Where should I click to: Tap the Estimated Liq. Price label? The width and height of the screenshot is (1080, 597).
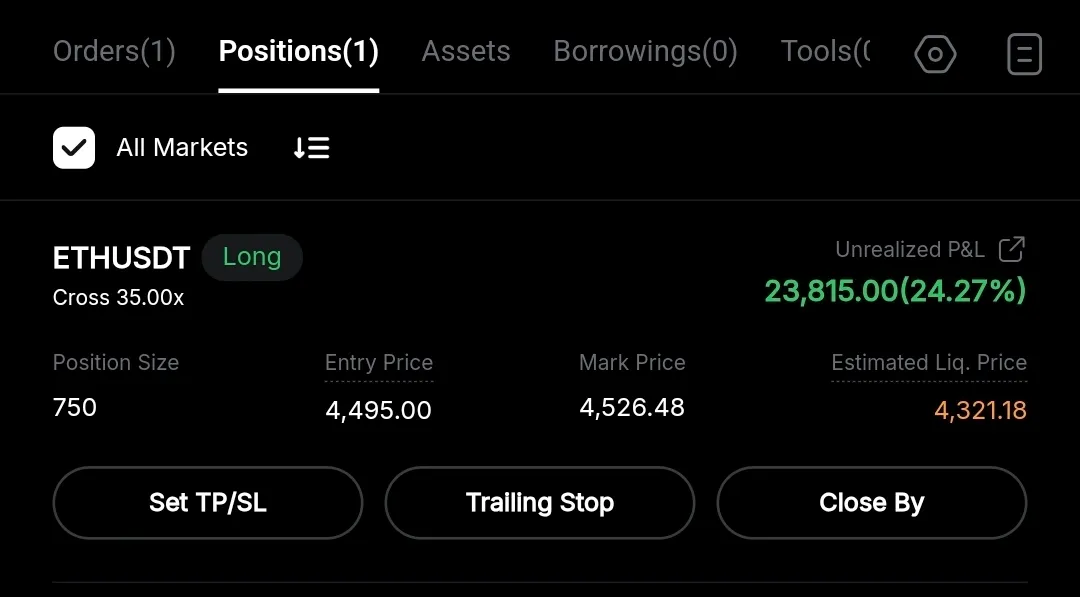click(929, 363)
